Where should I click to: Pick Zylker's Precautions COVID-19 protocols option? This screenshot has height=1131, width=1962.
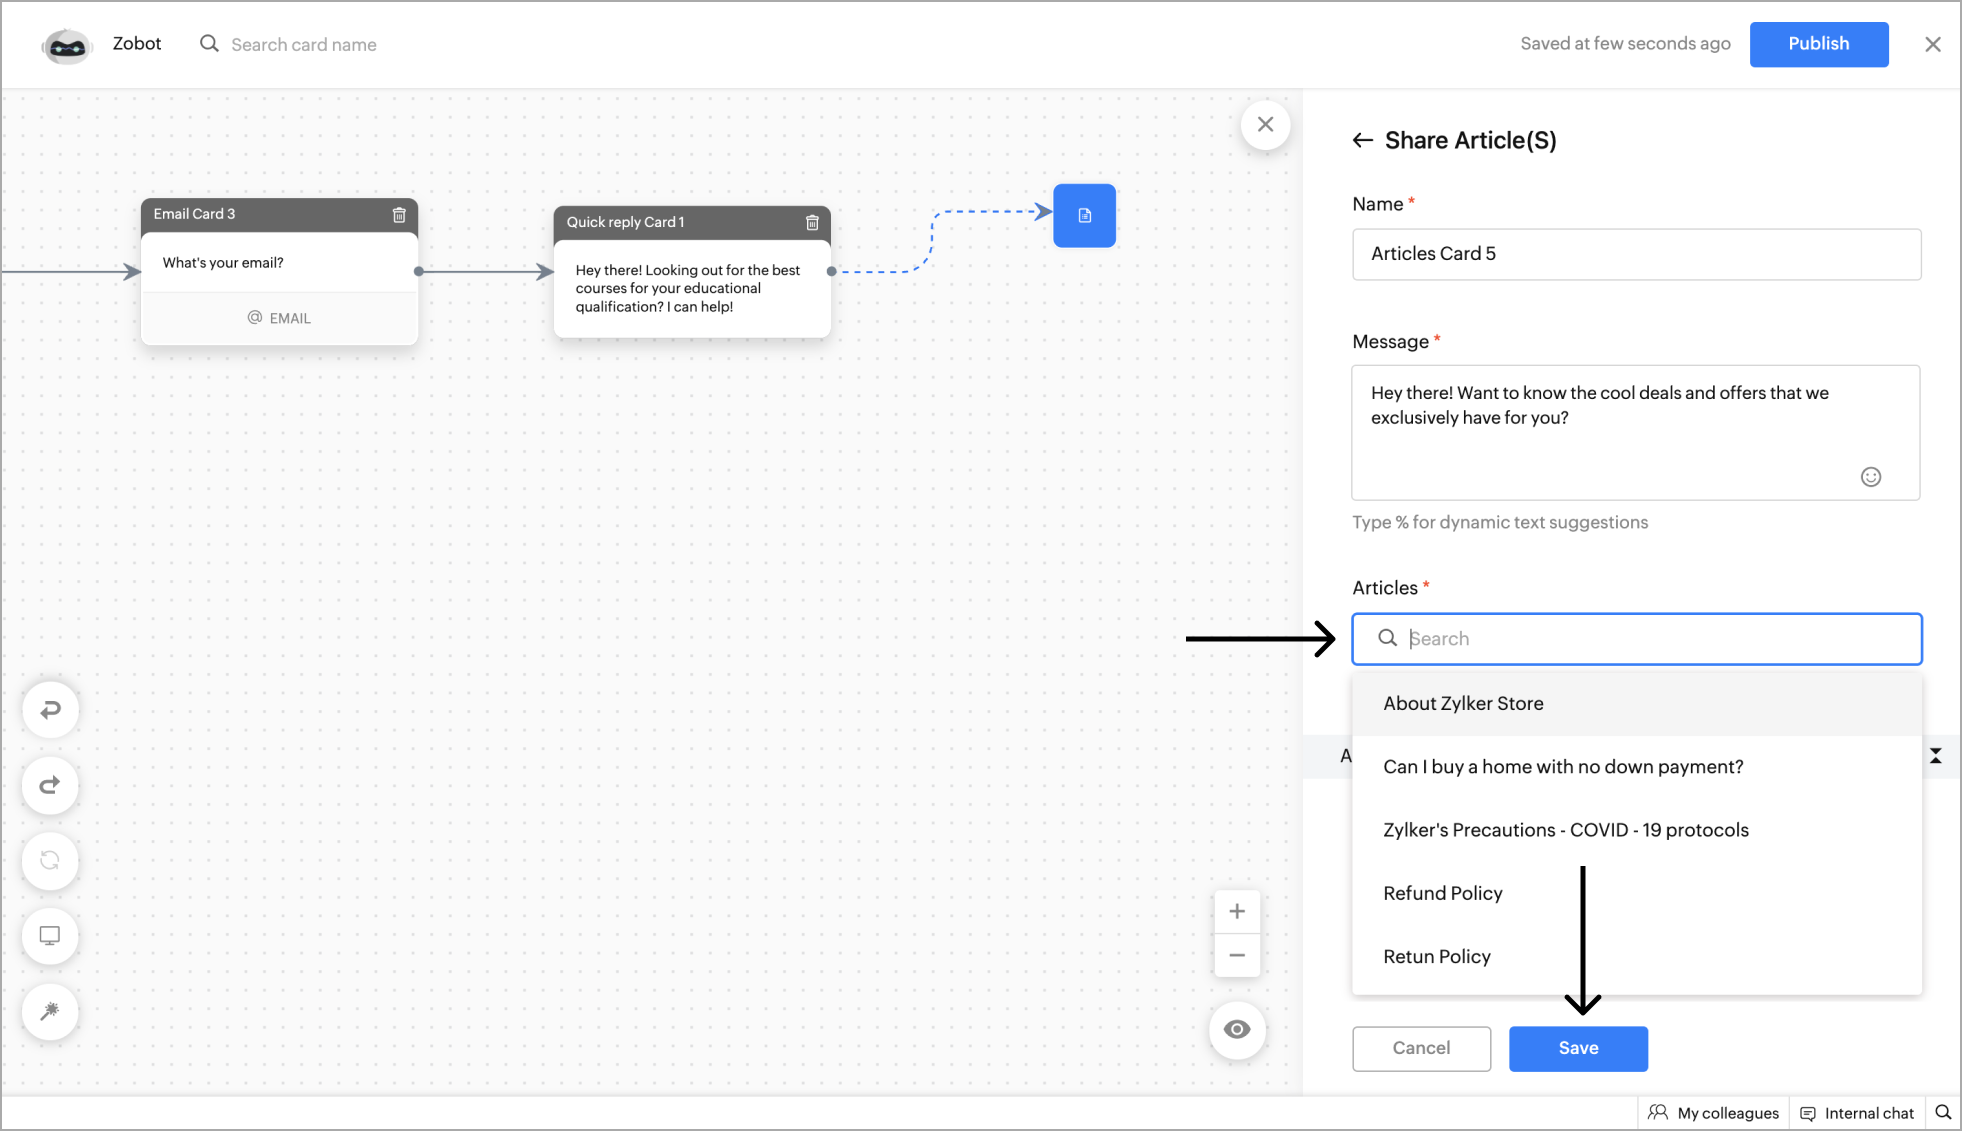(x=1565, y=830)
